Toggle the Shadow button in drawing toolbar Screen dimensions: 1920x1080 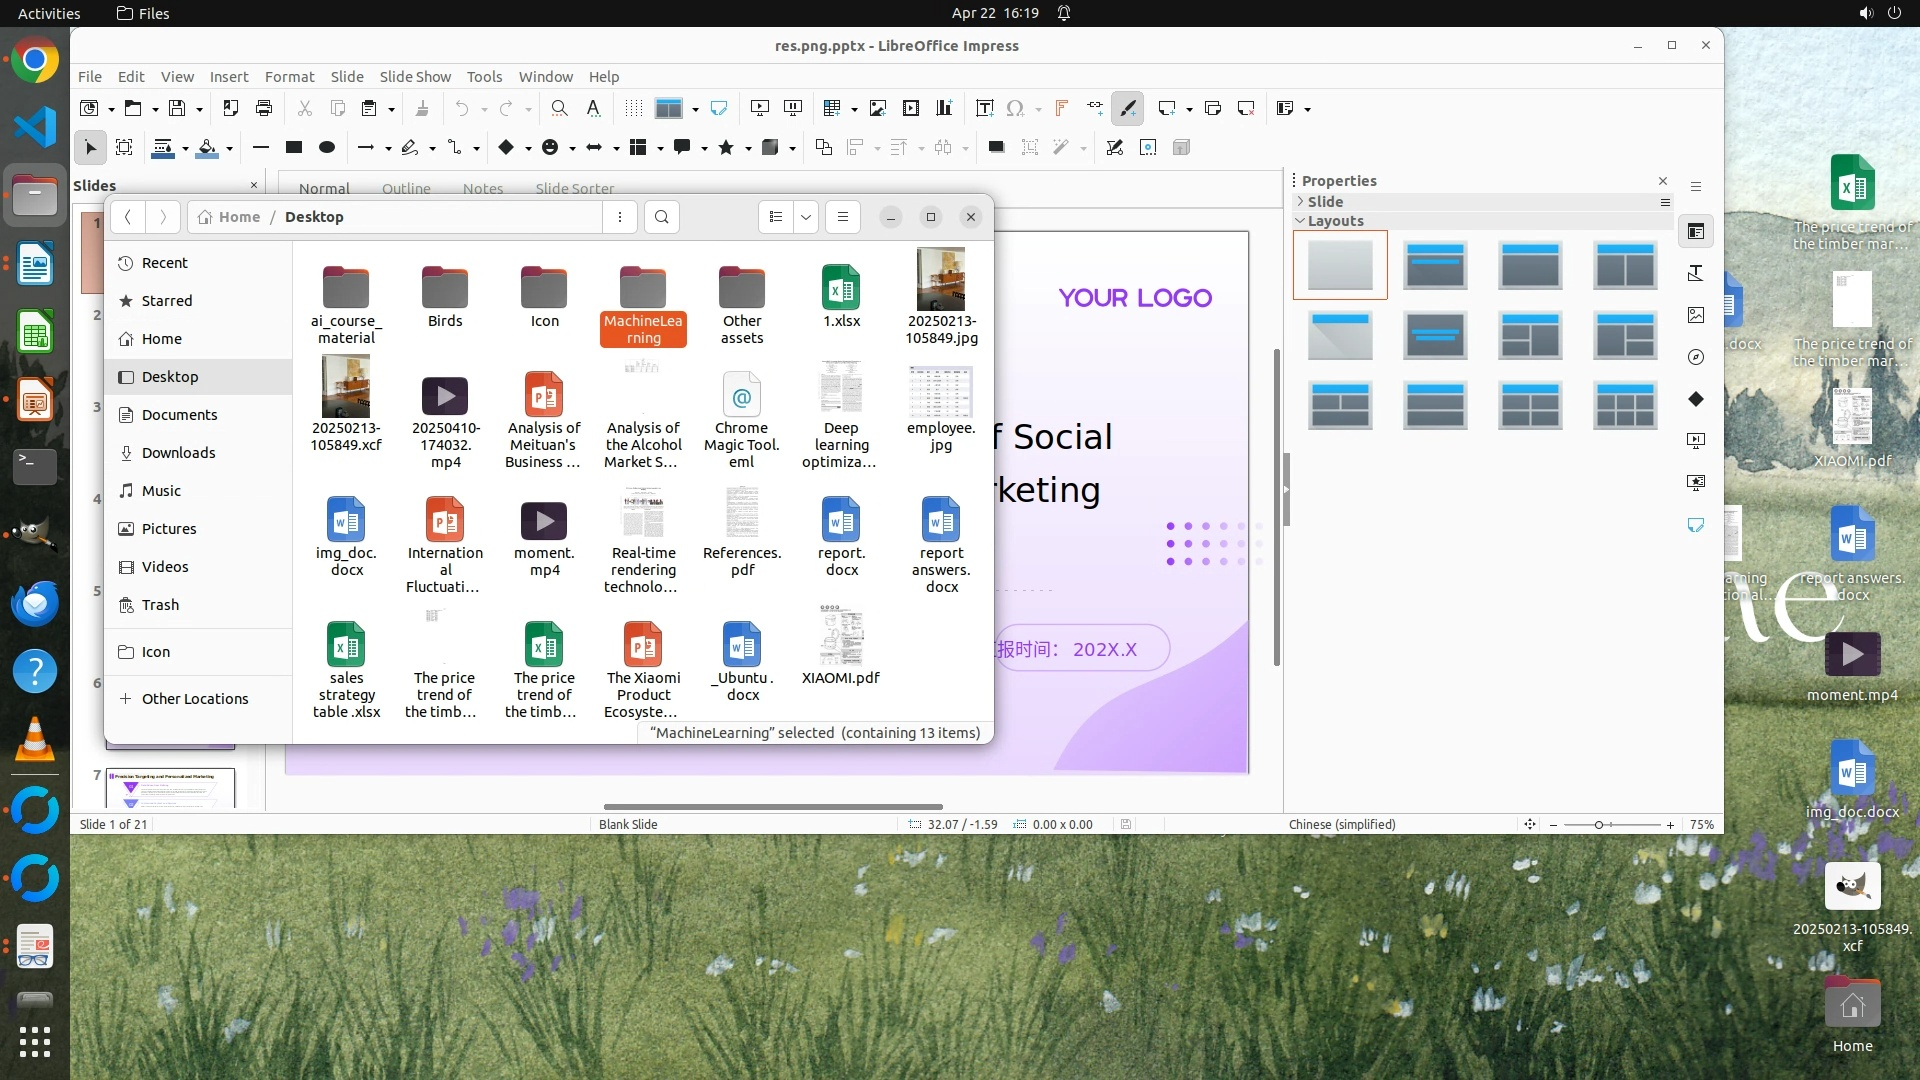996,147
